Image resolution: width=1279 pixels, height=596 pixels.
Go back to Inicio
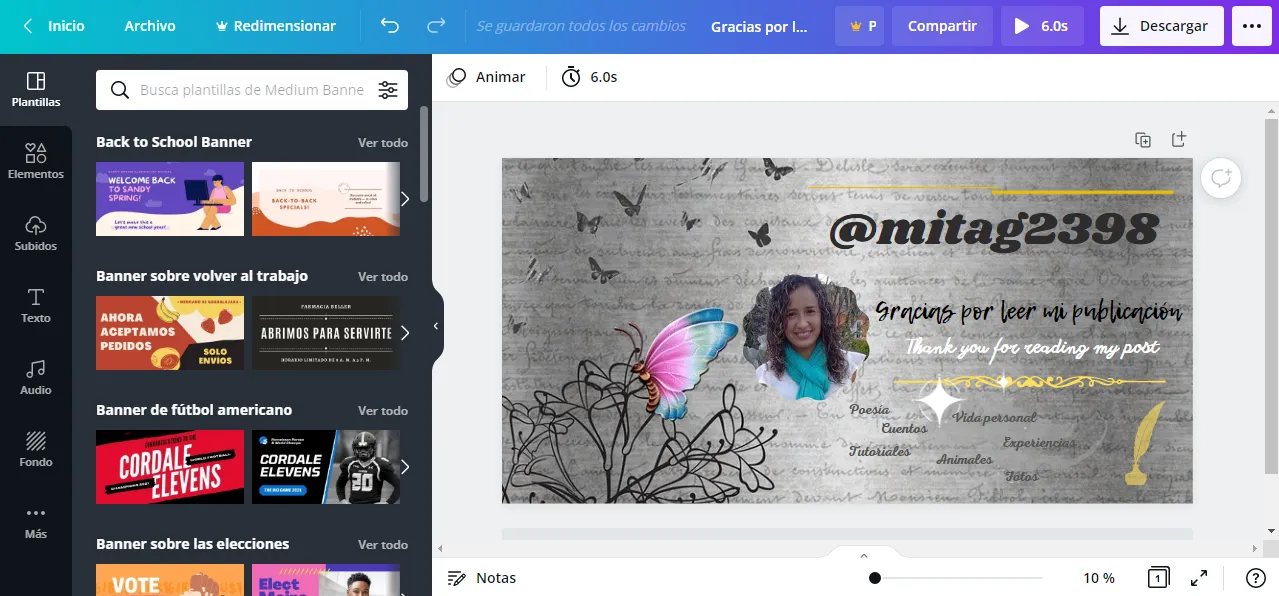(x=54, y=26)
